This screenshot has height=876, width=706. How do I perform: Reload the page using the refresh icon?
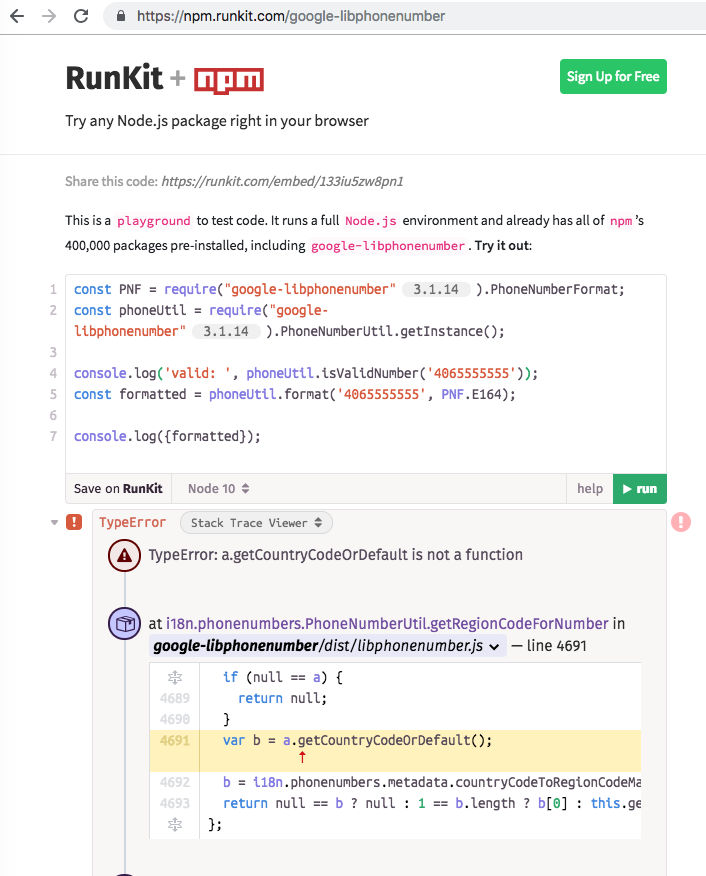pyautogui.click(x=81, y=16)
